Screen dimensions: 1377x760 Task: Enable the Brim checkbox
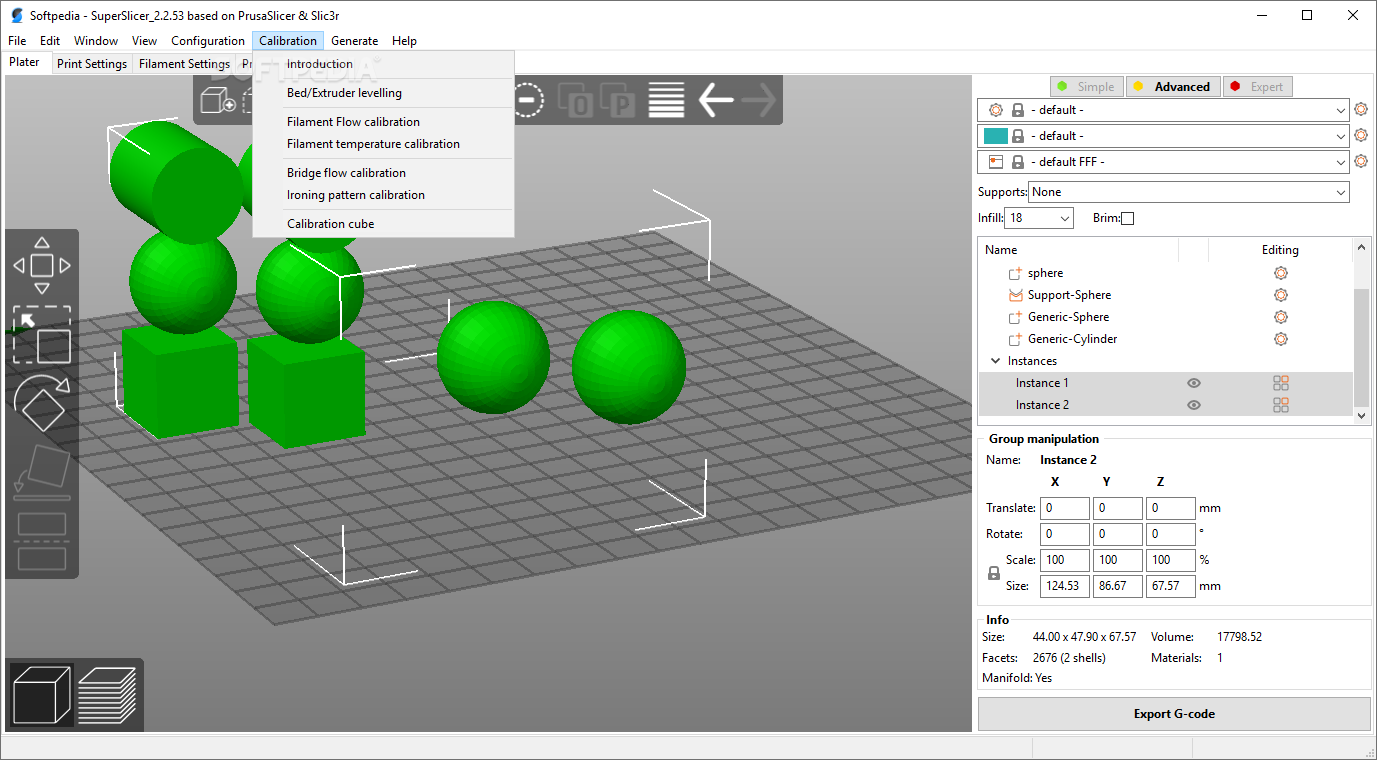click(1128, 218)
